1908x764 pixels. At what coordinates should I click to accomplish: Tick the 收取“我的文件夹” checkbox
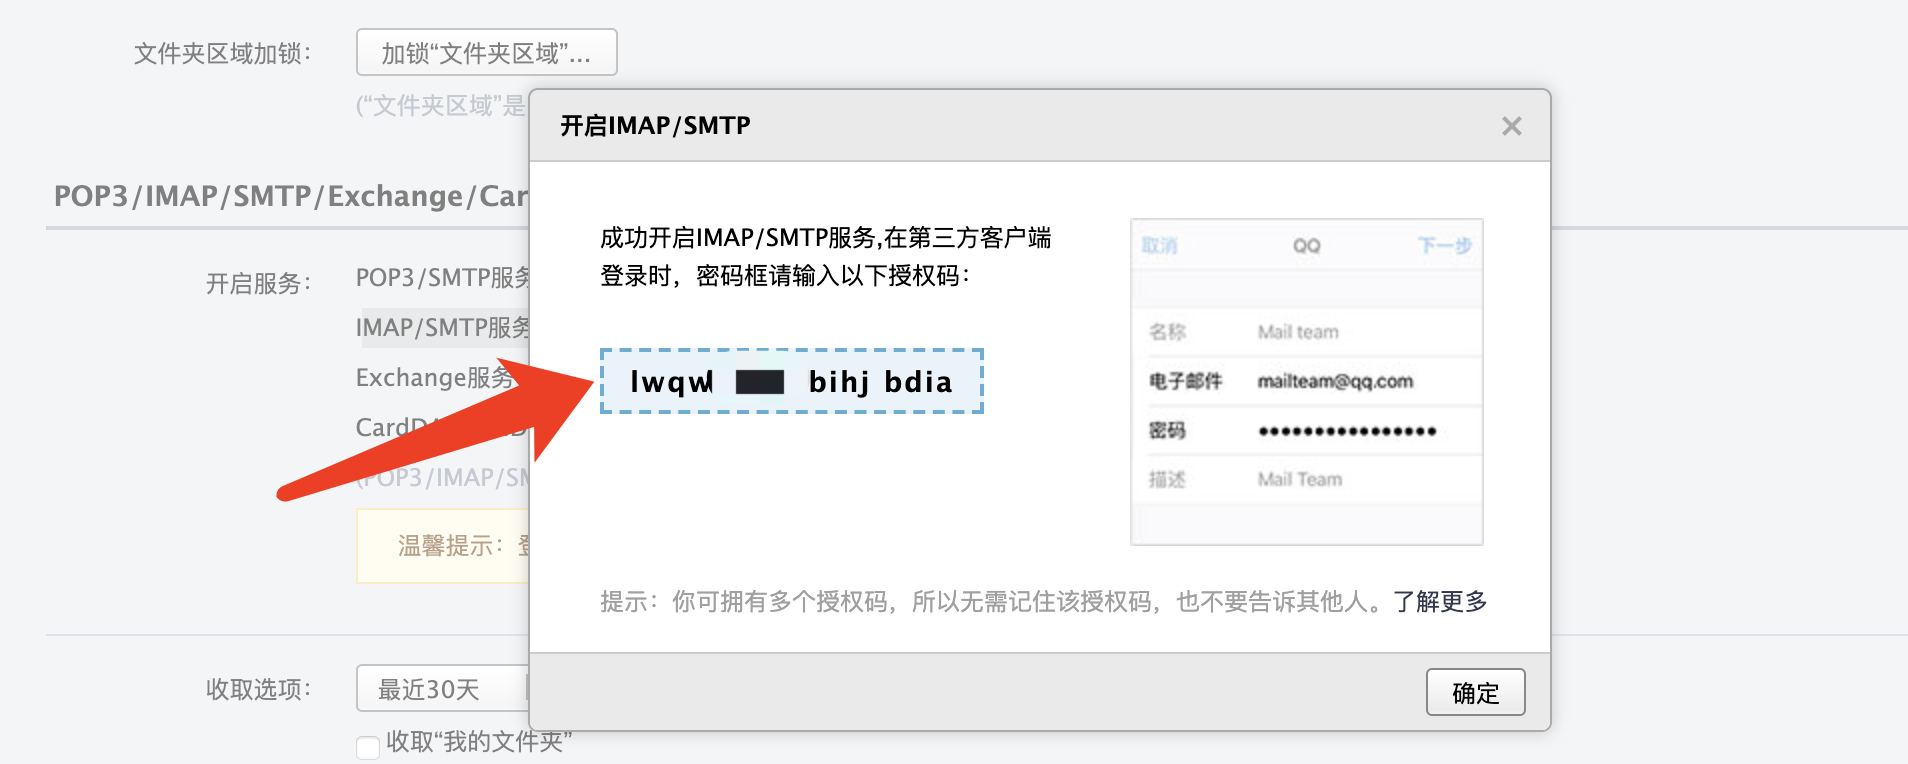pyautogui.click(x=368, y=747)
